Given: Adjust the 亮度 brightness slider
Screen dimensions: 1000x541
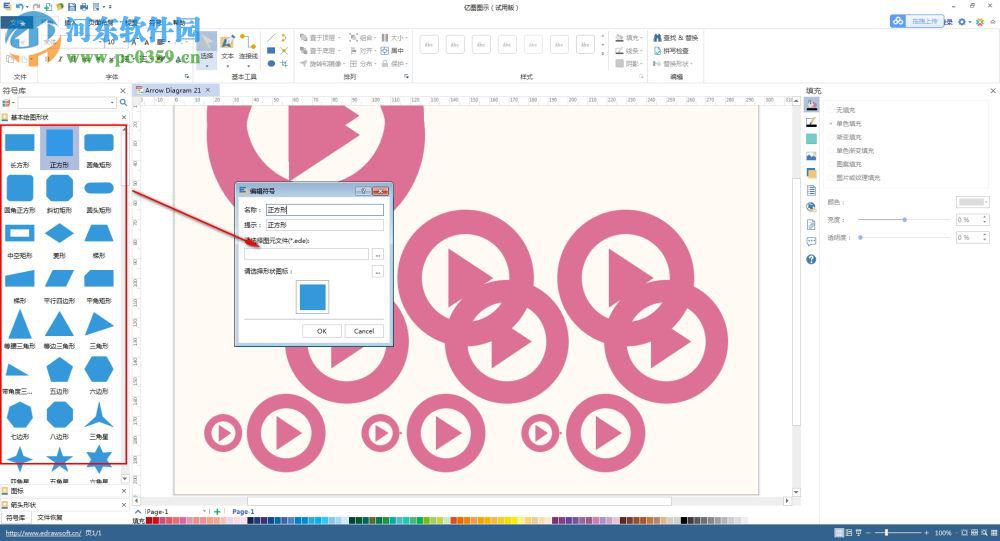Looking at the screenshot, I should point(904,219).
